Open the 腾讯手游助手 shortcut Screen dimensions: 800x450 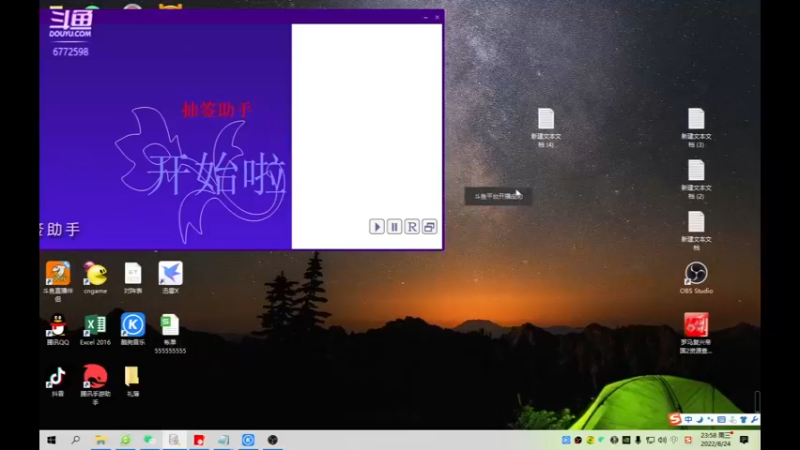coord(95,385)
